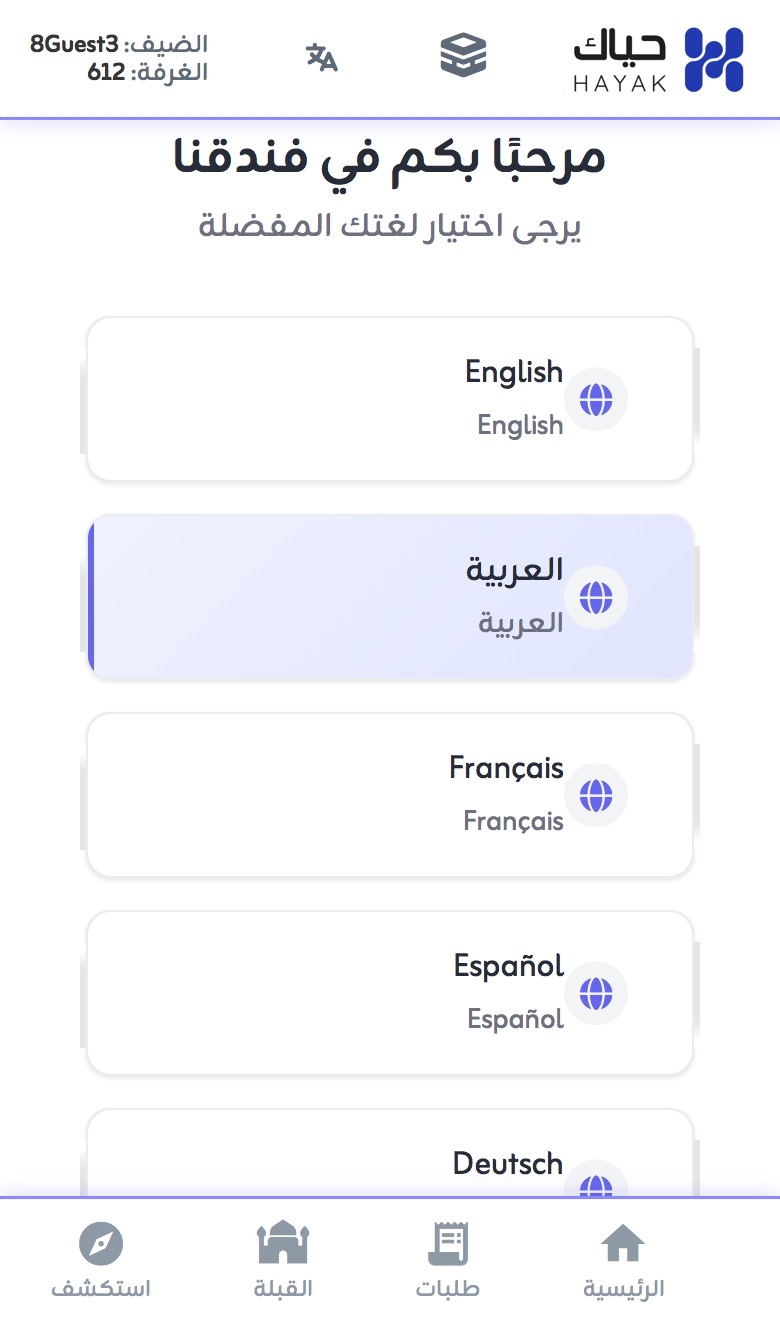Tap the mosque icon for القبلة
The height and width of the screenshot is (1326, 780).
[282, 1245]
